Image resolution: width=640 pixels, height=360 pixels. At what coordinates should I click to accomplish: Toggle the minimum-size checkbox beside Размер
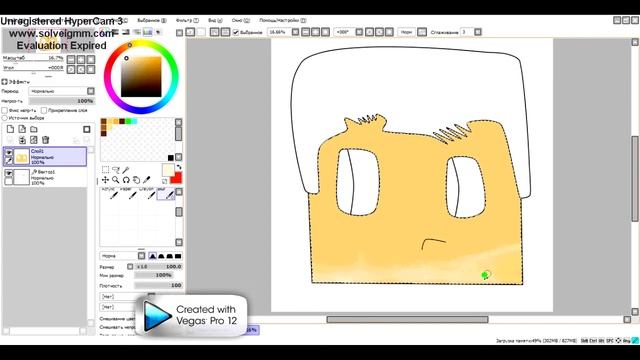[130, 267]
